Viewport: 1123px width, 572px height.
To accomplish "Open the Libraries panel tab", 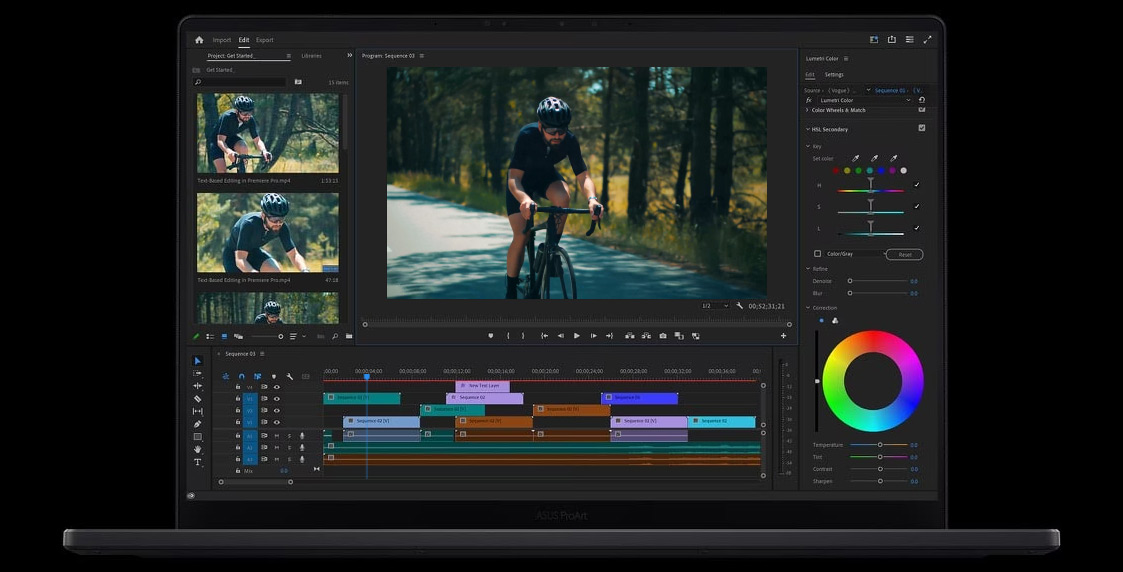I will [x=312, y=56].
